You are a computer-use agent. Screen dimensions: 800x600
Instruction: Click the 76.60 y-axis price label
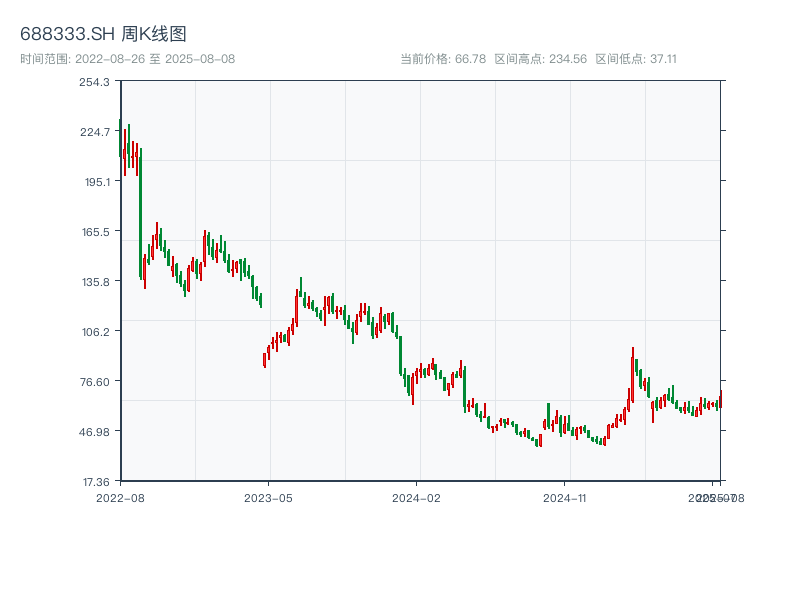95,382
